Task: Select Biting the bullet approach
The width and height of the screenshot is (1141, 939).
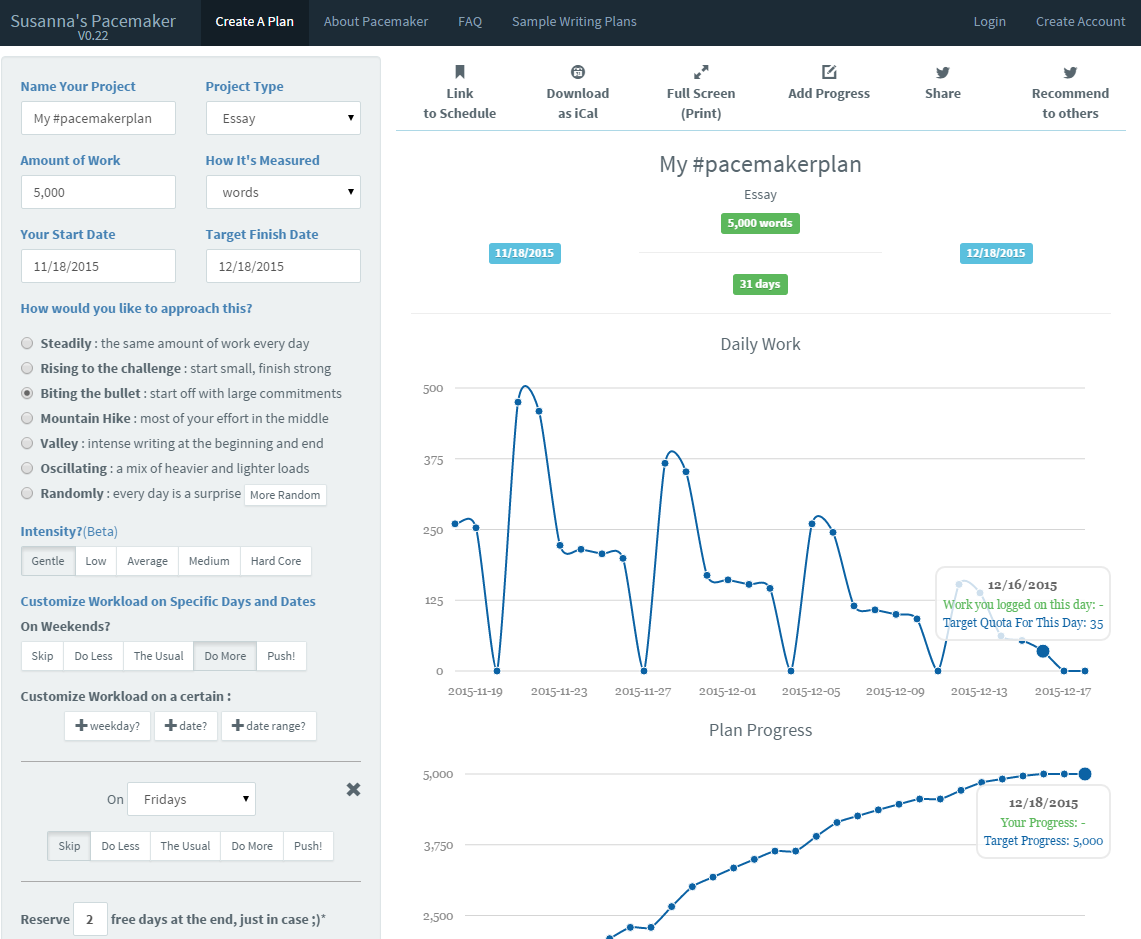Action: (x=27, y=393)
